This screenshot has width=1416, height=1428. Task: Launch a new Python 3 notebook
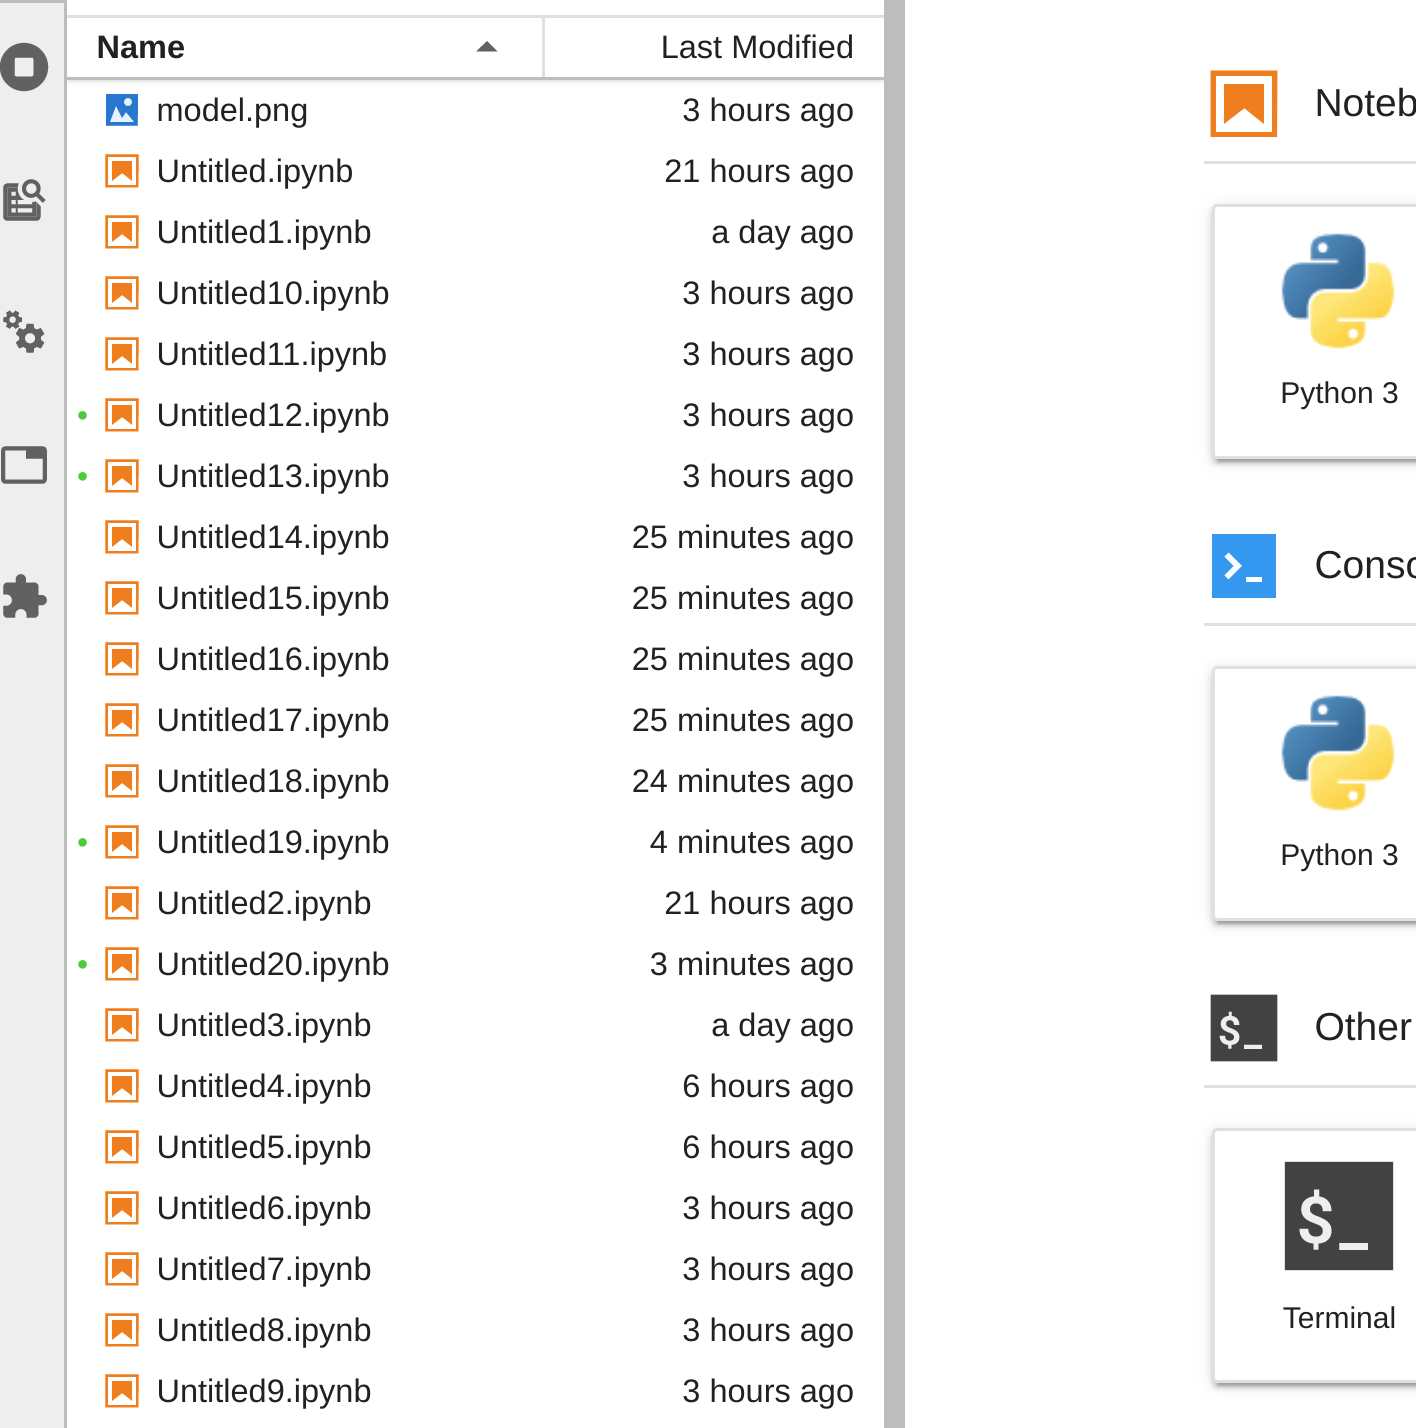pos(1339,330)
